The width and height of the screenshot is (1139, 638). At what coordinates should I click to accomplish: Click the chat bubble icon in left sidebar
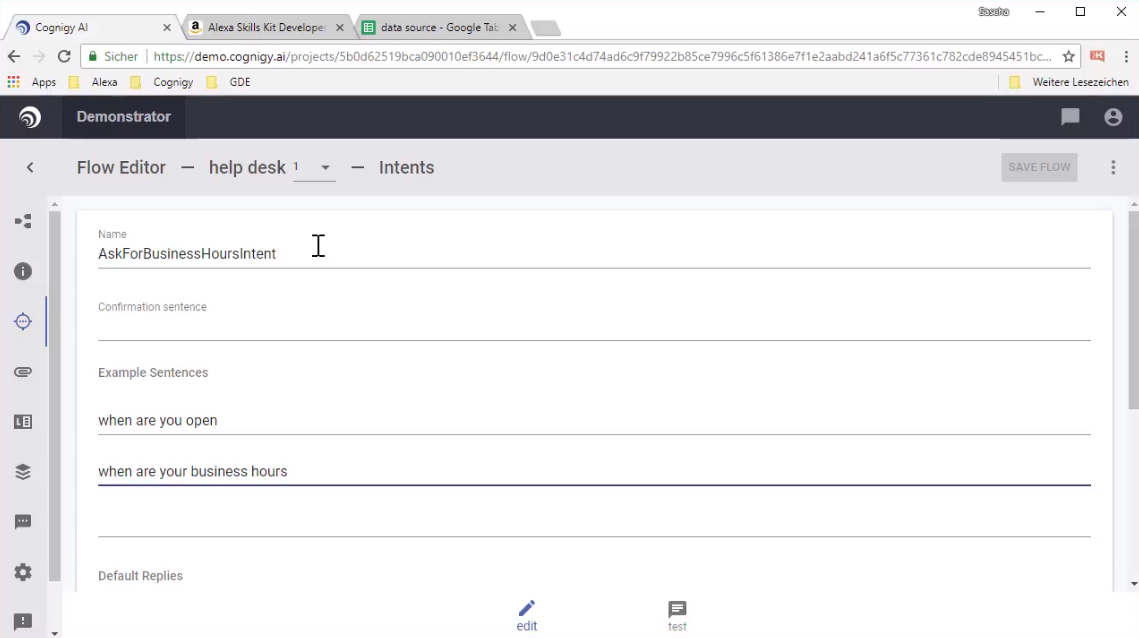[x=22, y=522]
